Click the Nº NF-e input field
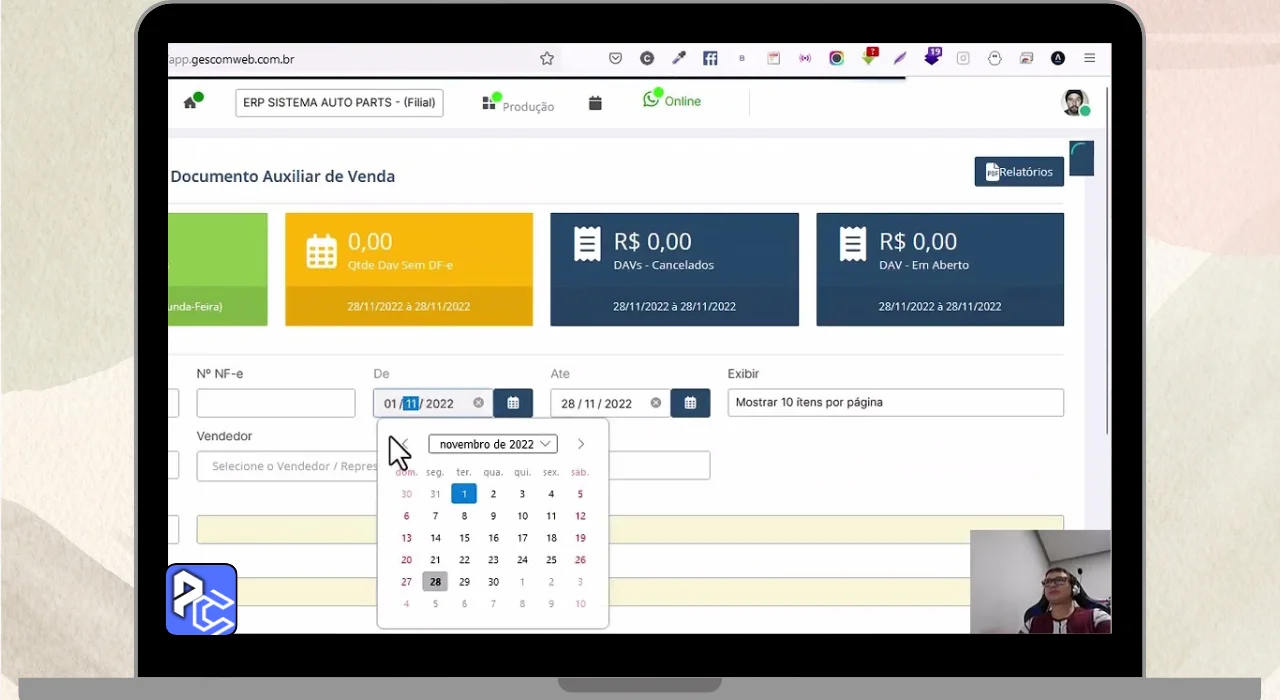Screen dimensions: 1280x700 point(276,403)
